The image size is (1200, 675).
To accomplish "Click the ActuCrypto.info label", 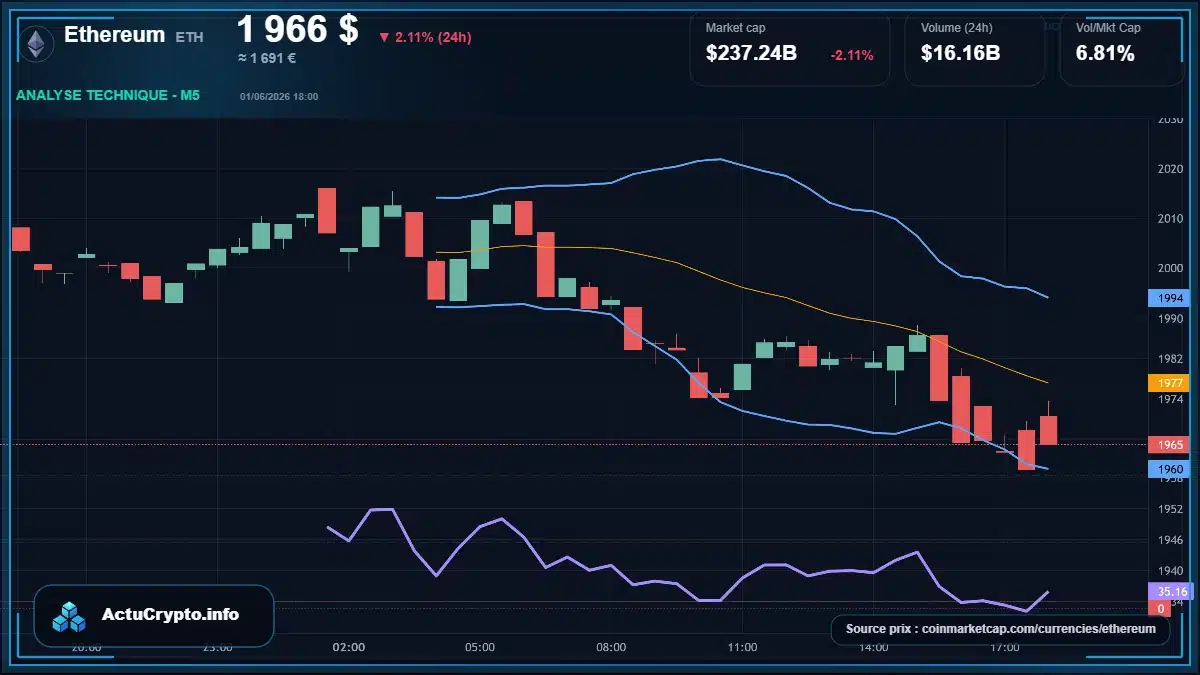I will pos(171,615).
